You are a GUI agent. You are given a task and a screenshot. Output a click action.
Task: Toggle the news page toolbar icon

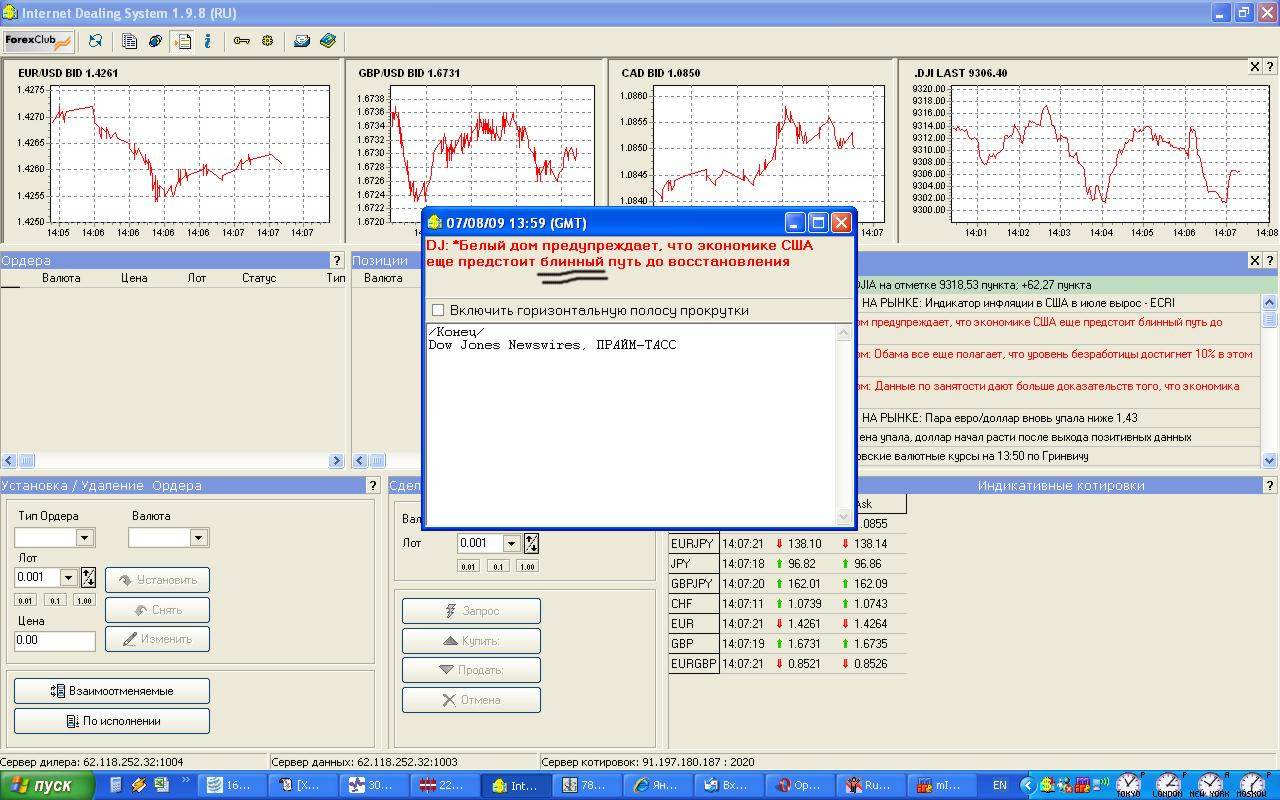tap(182, 41)
